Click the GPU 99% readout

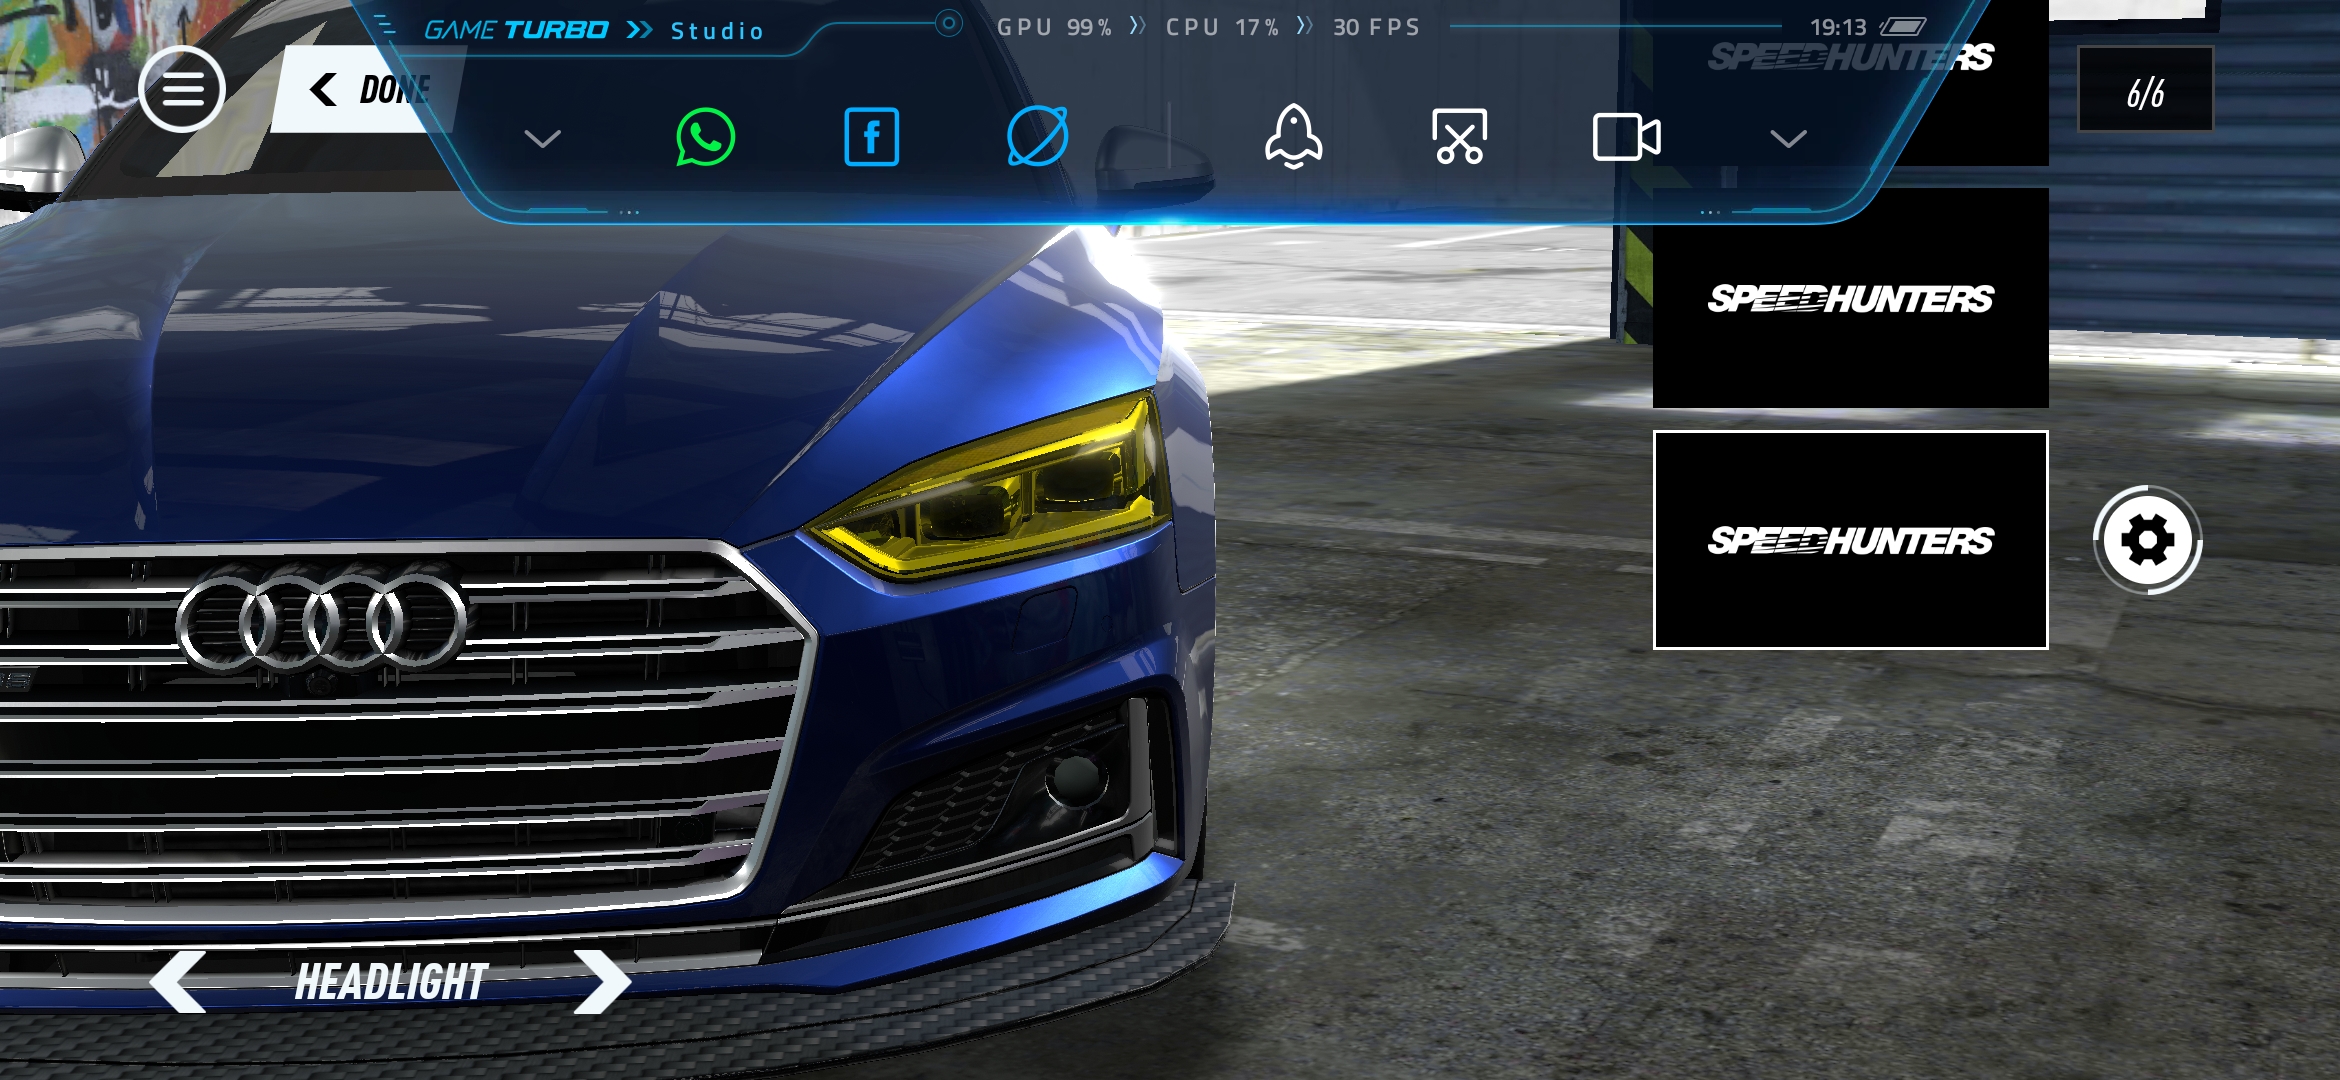tap(1054, 27)
